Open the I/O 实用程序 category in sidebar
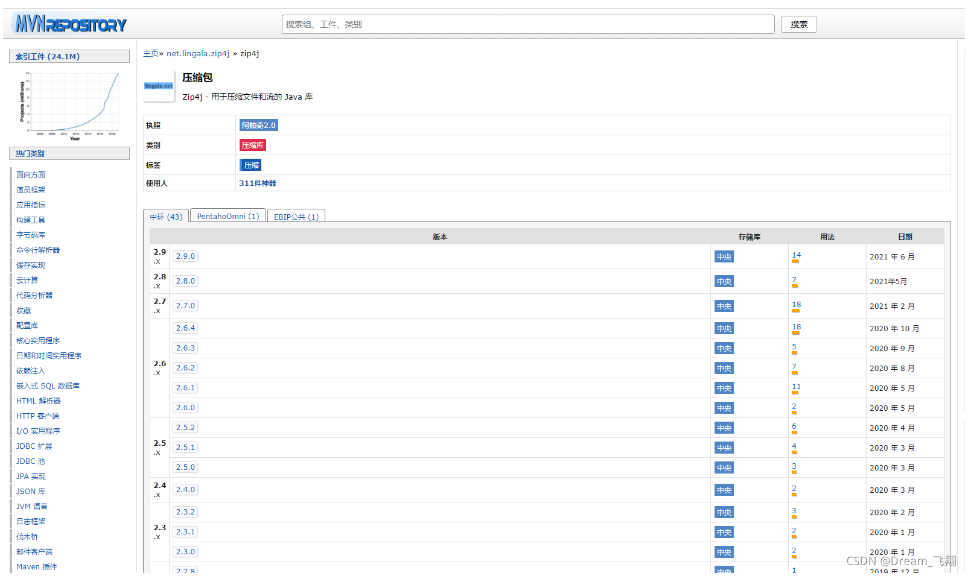This screenshot has width=978, height=577. (x=38, y=431)
